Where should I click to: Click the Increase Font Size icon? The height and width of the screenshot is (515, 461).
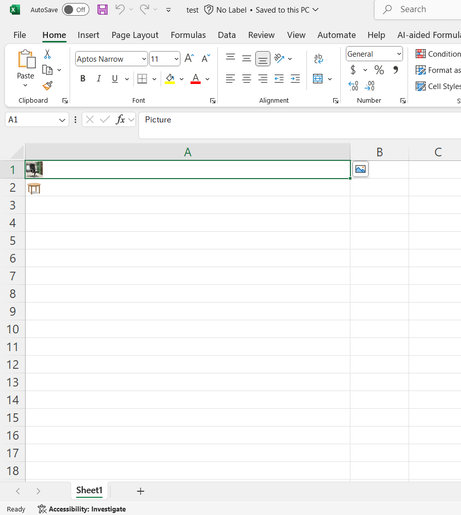point(189,58)
